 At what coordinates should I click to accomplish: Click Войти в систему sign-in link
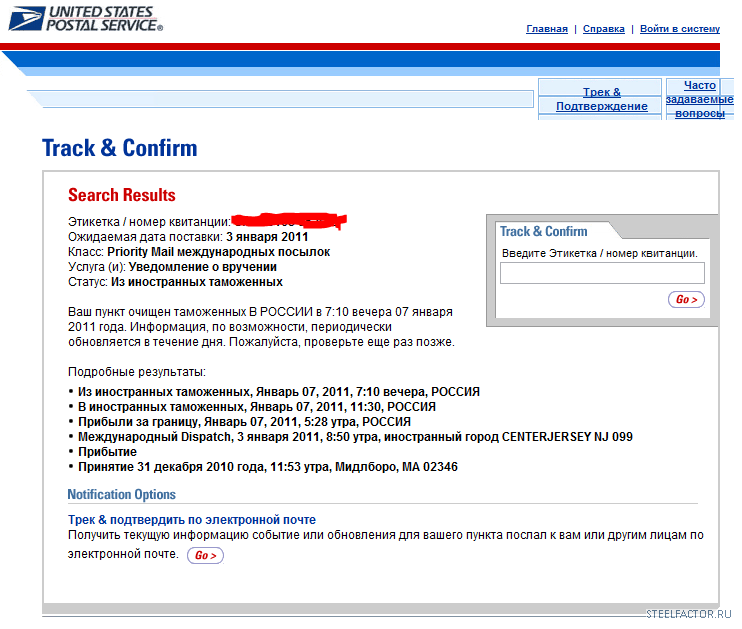(680, 29)
